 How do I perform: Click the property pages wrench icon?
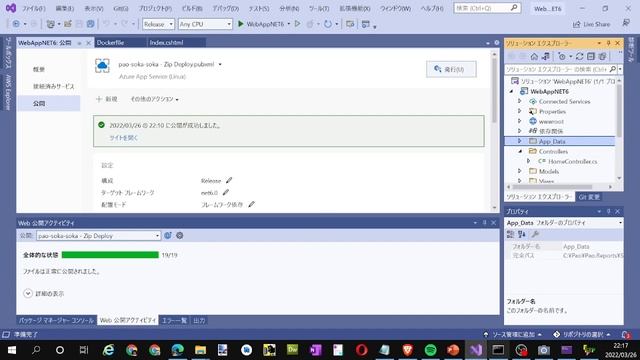535,234
